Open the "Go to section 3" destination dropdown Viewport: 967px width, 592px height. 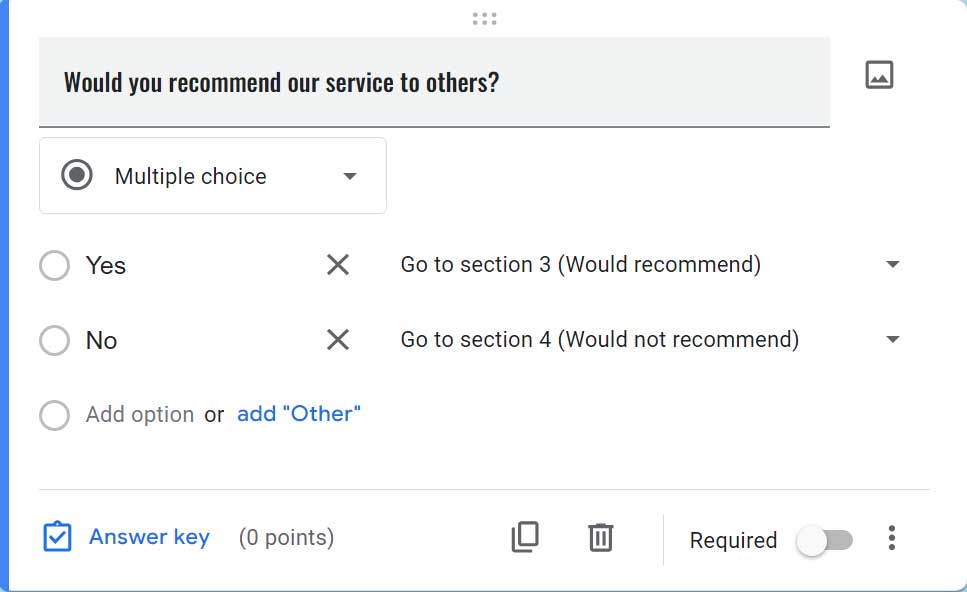pos(891,264)
